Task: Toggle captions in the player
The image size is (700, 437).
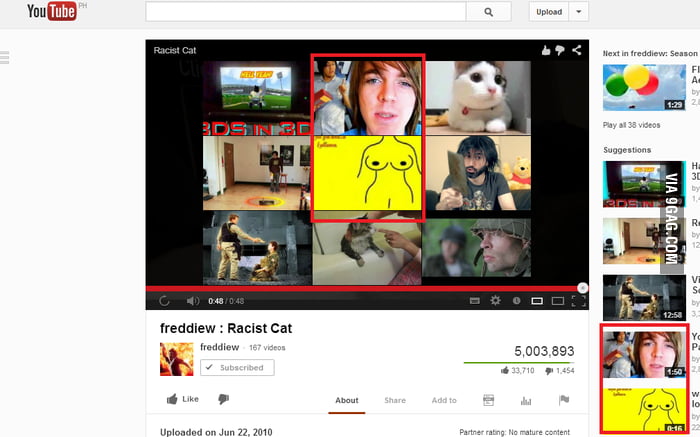Action: point(475,300)
